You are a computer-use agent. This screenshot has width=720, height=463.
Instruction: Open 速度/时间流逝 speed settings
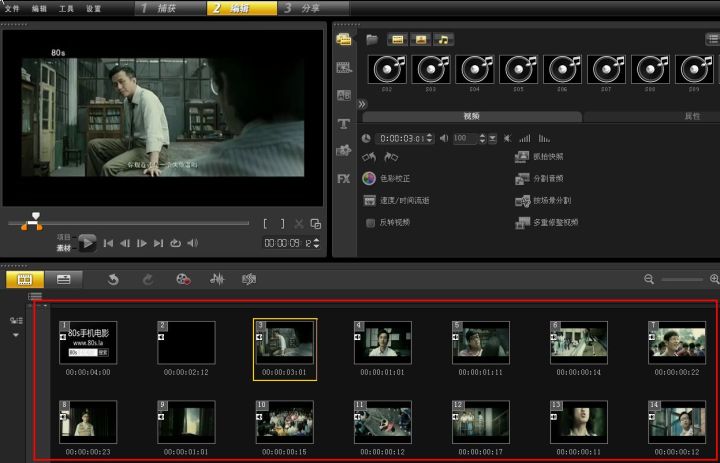396,201
